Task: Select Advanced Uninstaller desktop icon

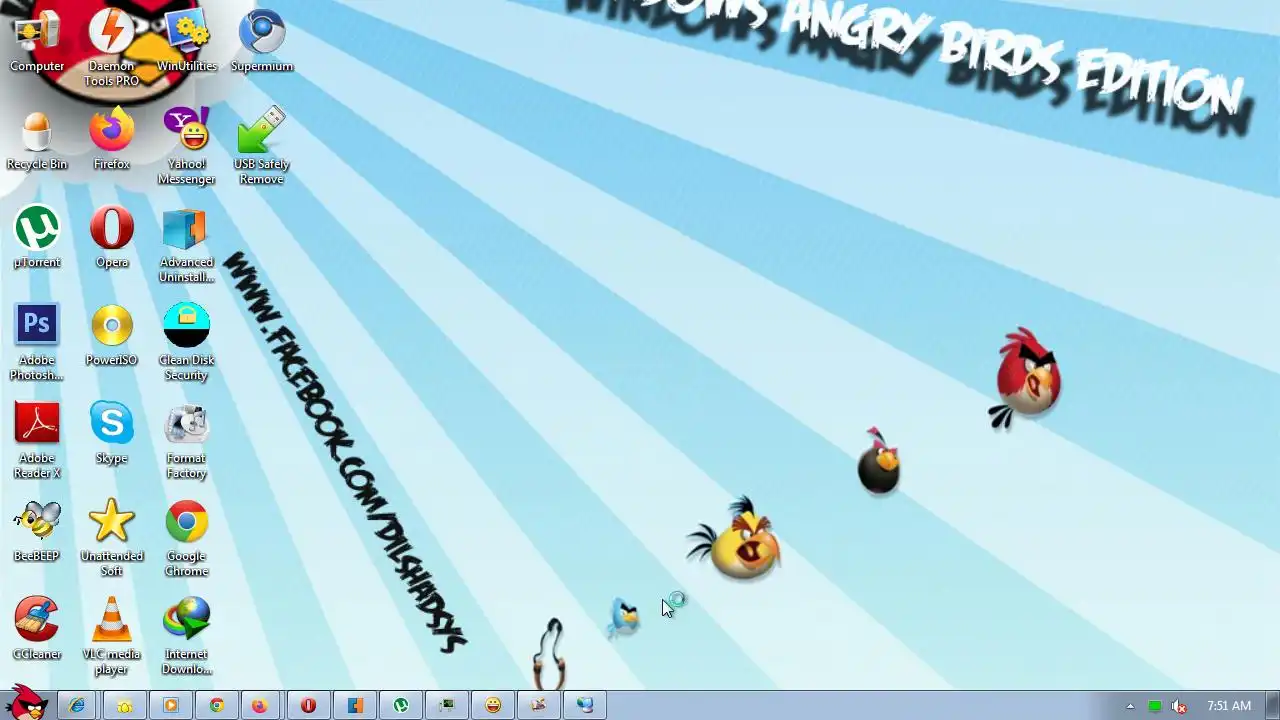Action: pyautogui.click(x=186, y=244)
